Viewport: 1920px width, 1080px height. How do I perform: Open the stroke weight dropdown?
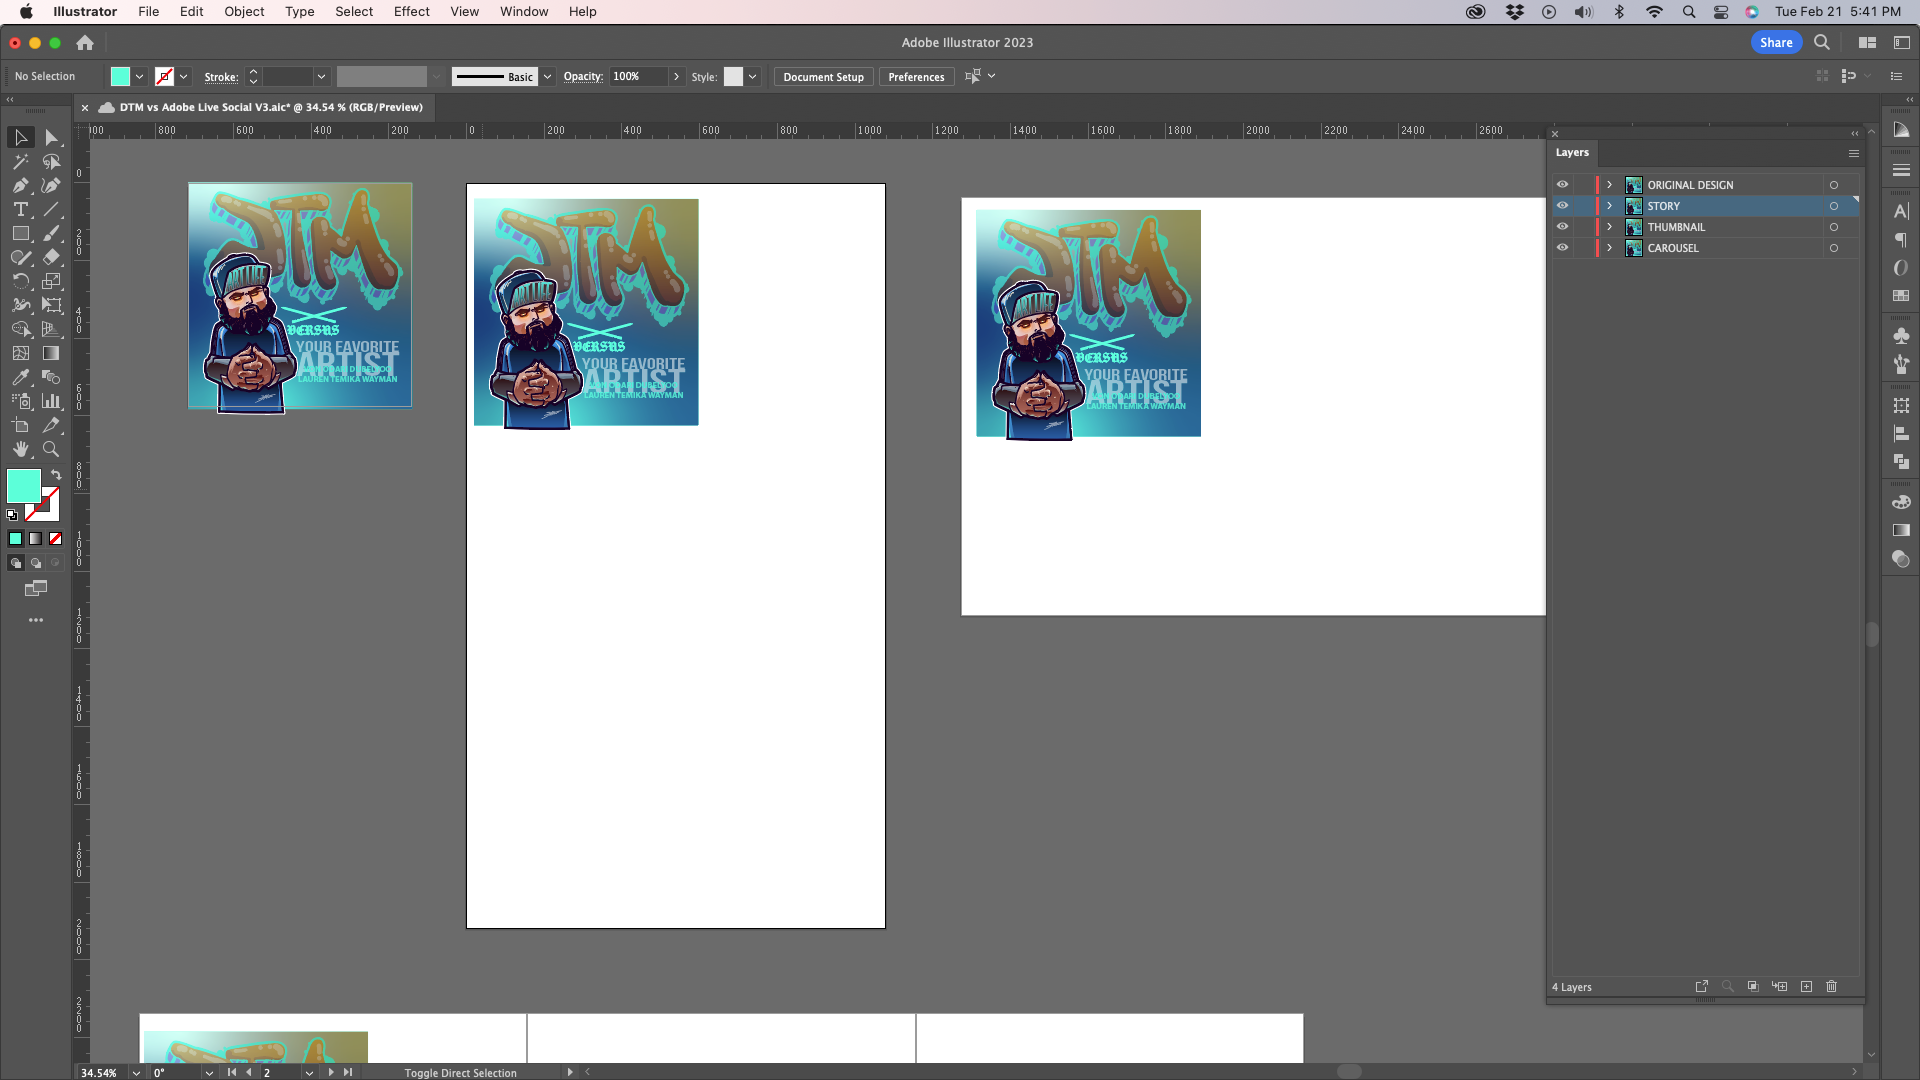pyautogui.click(x=321, y=77)
